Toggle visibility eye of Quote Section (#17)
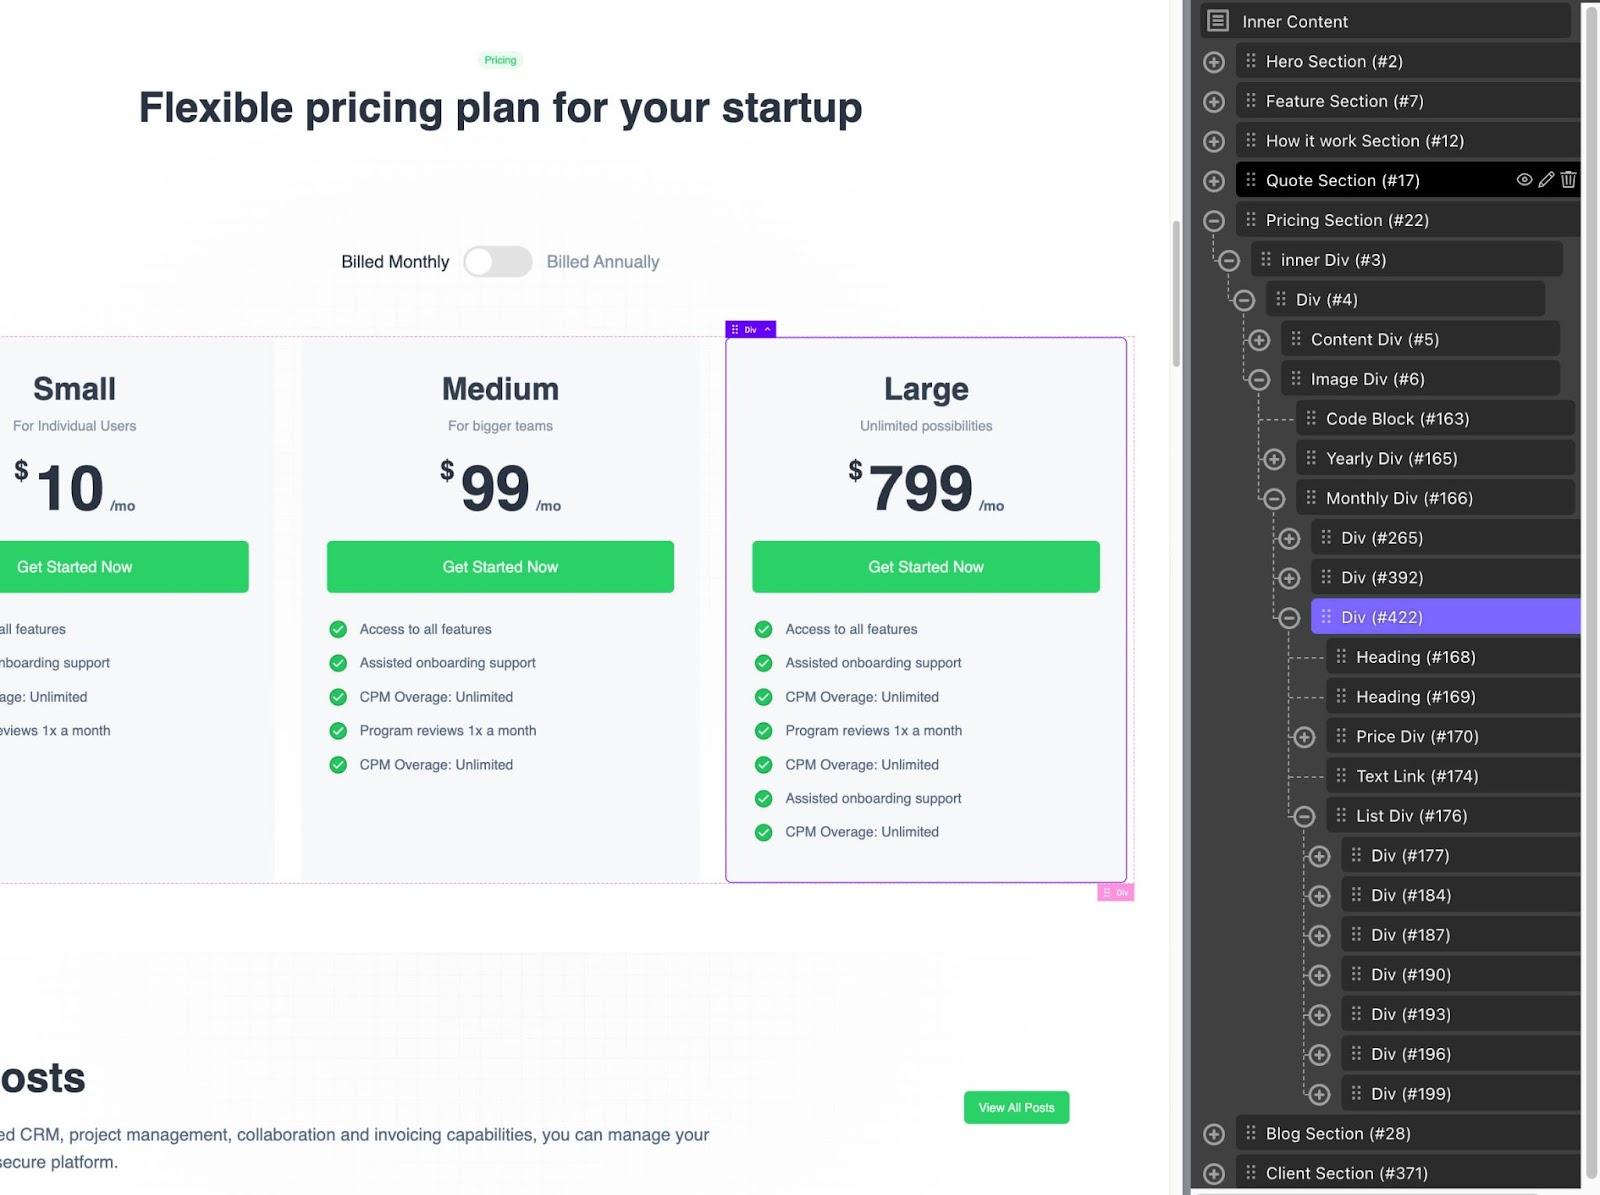Screen dimensions: 1600x1195 (1524, 180)
